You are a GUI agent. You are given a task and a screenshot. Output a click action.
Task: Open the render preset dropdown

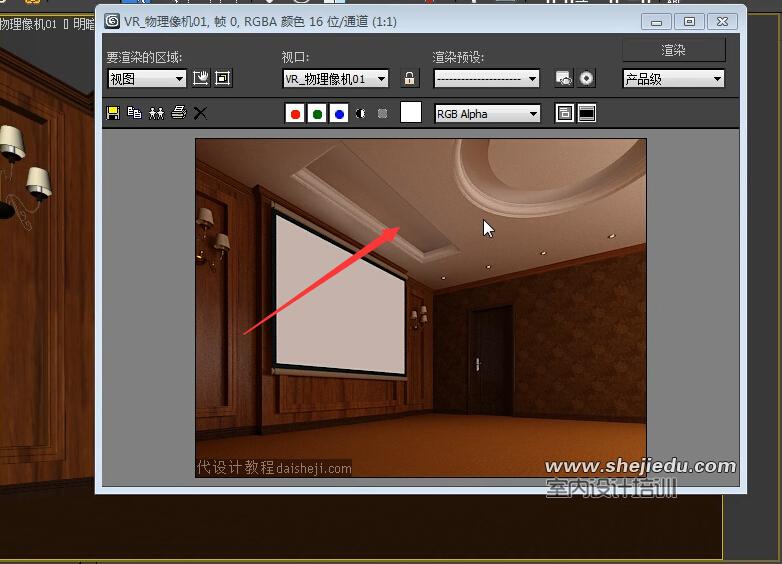pyautogui.click(x=486, y=79)
